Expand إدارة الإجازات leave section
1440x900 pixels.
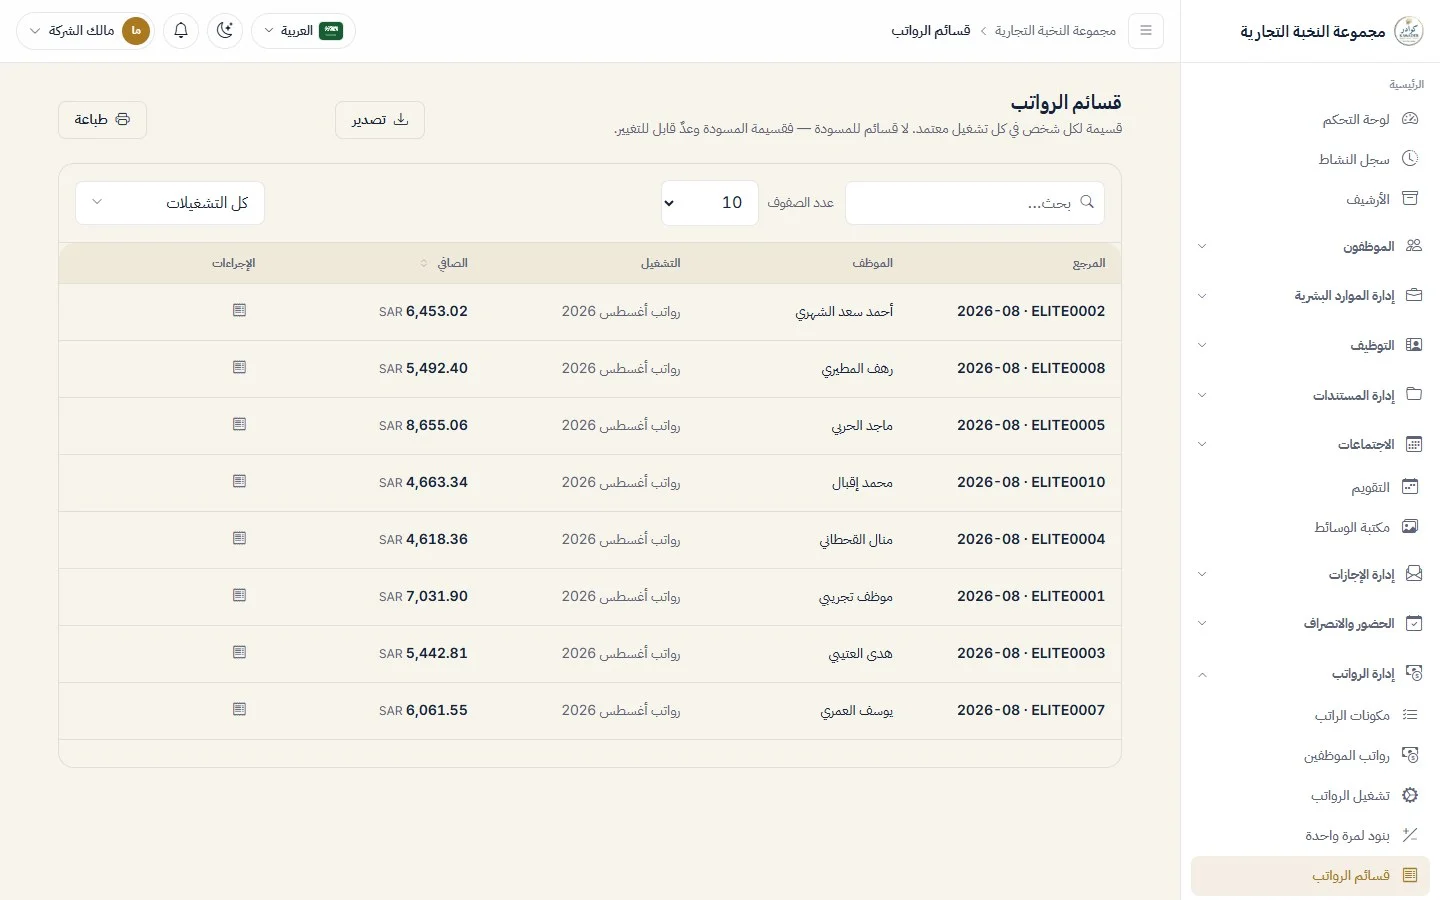click(x=1310, y=574)
